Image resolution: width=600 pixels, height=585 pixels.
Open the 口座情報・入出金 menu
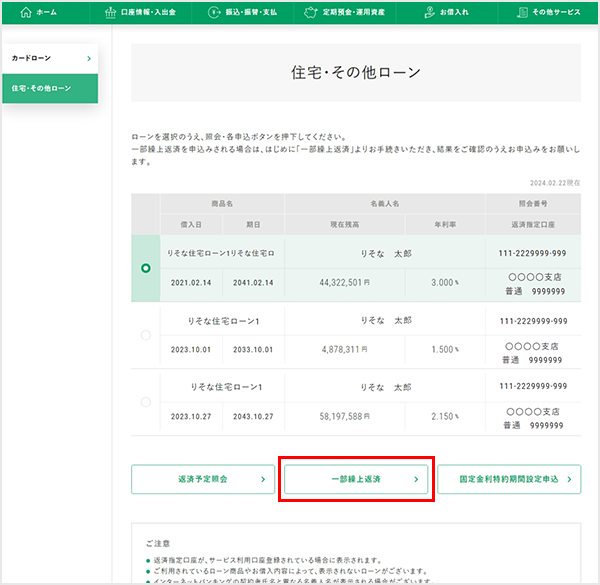click(x=140, y=12)
